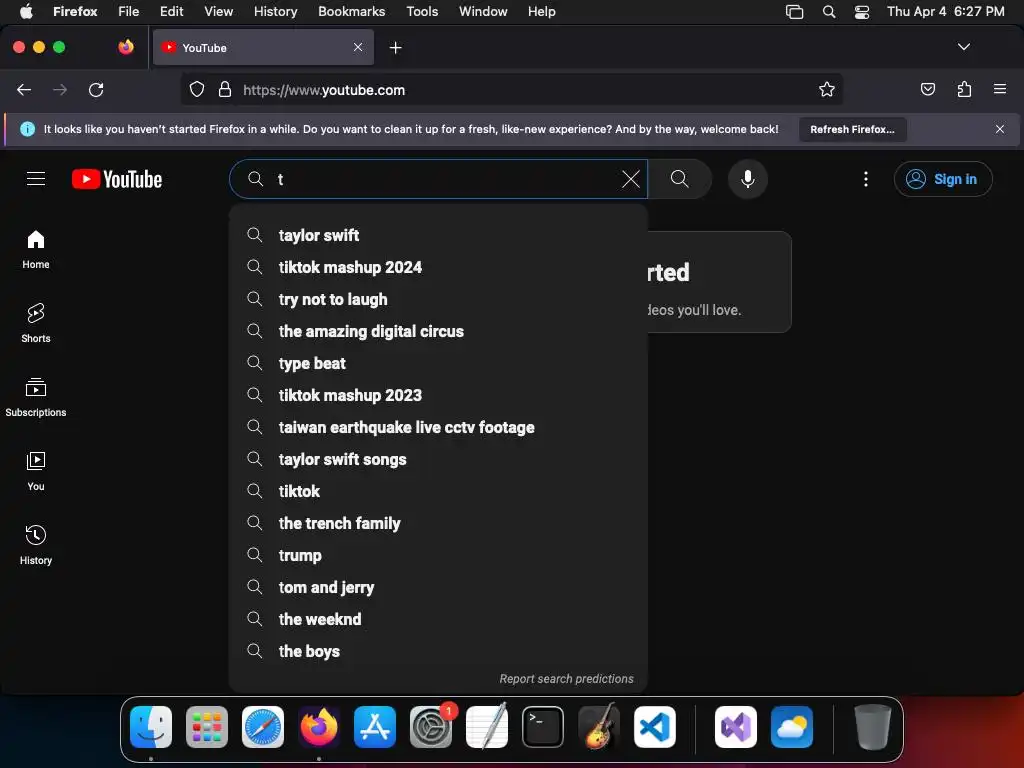1024x768 pixels.
Task: Open Terminal from the Dock
Action: [543, 727]
